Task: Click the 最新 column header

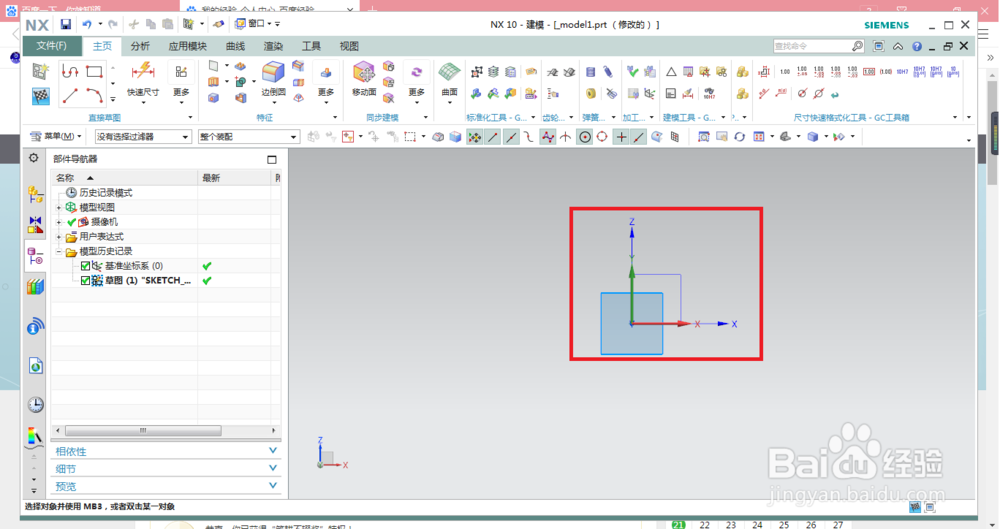Action: click(235, 177)
